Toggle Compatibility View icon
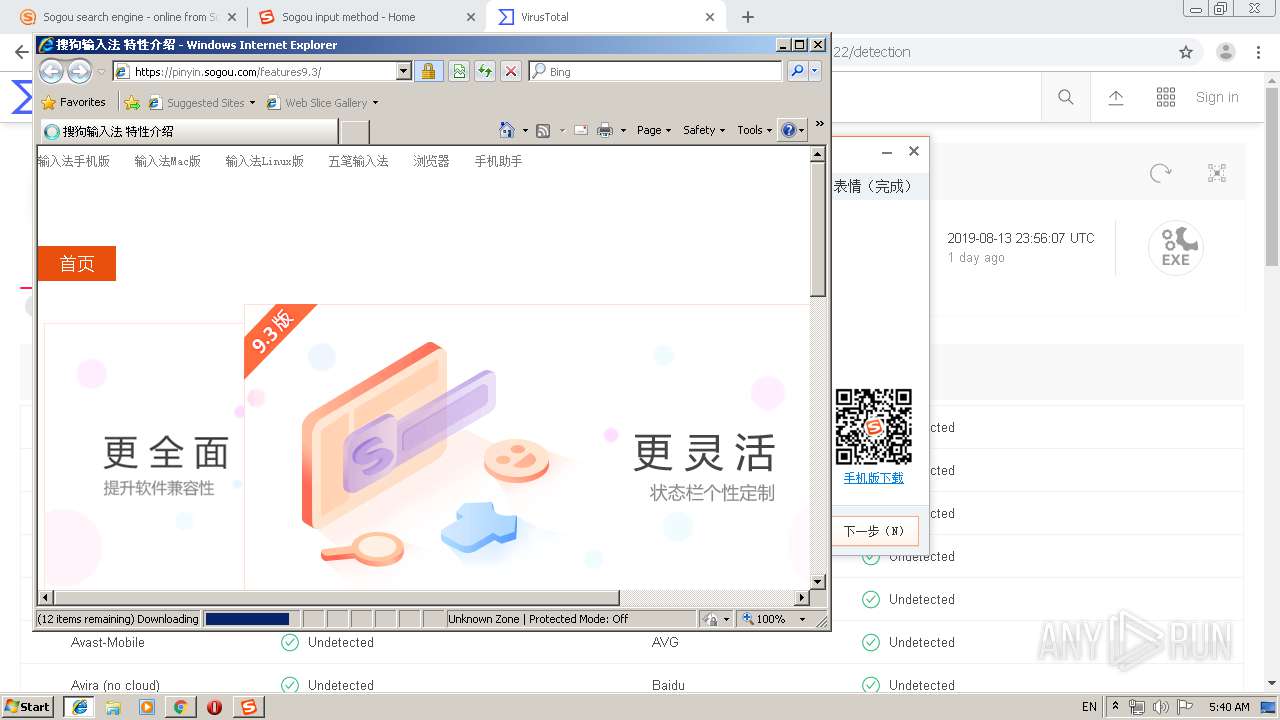 [x=458, y=71]
